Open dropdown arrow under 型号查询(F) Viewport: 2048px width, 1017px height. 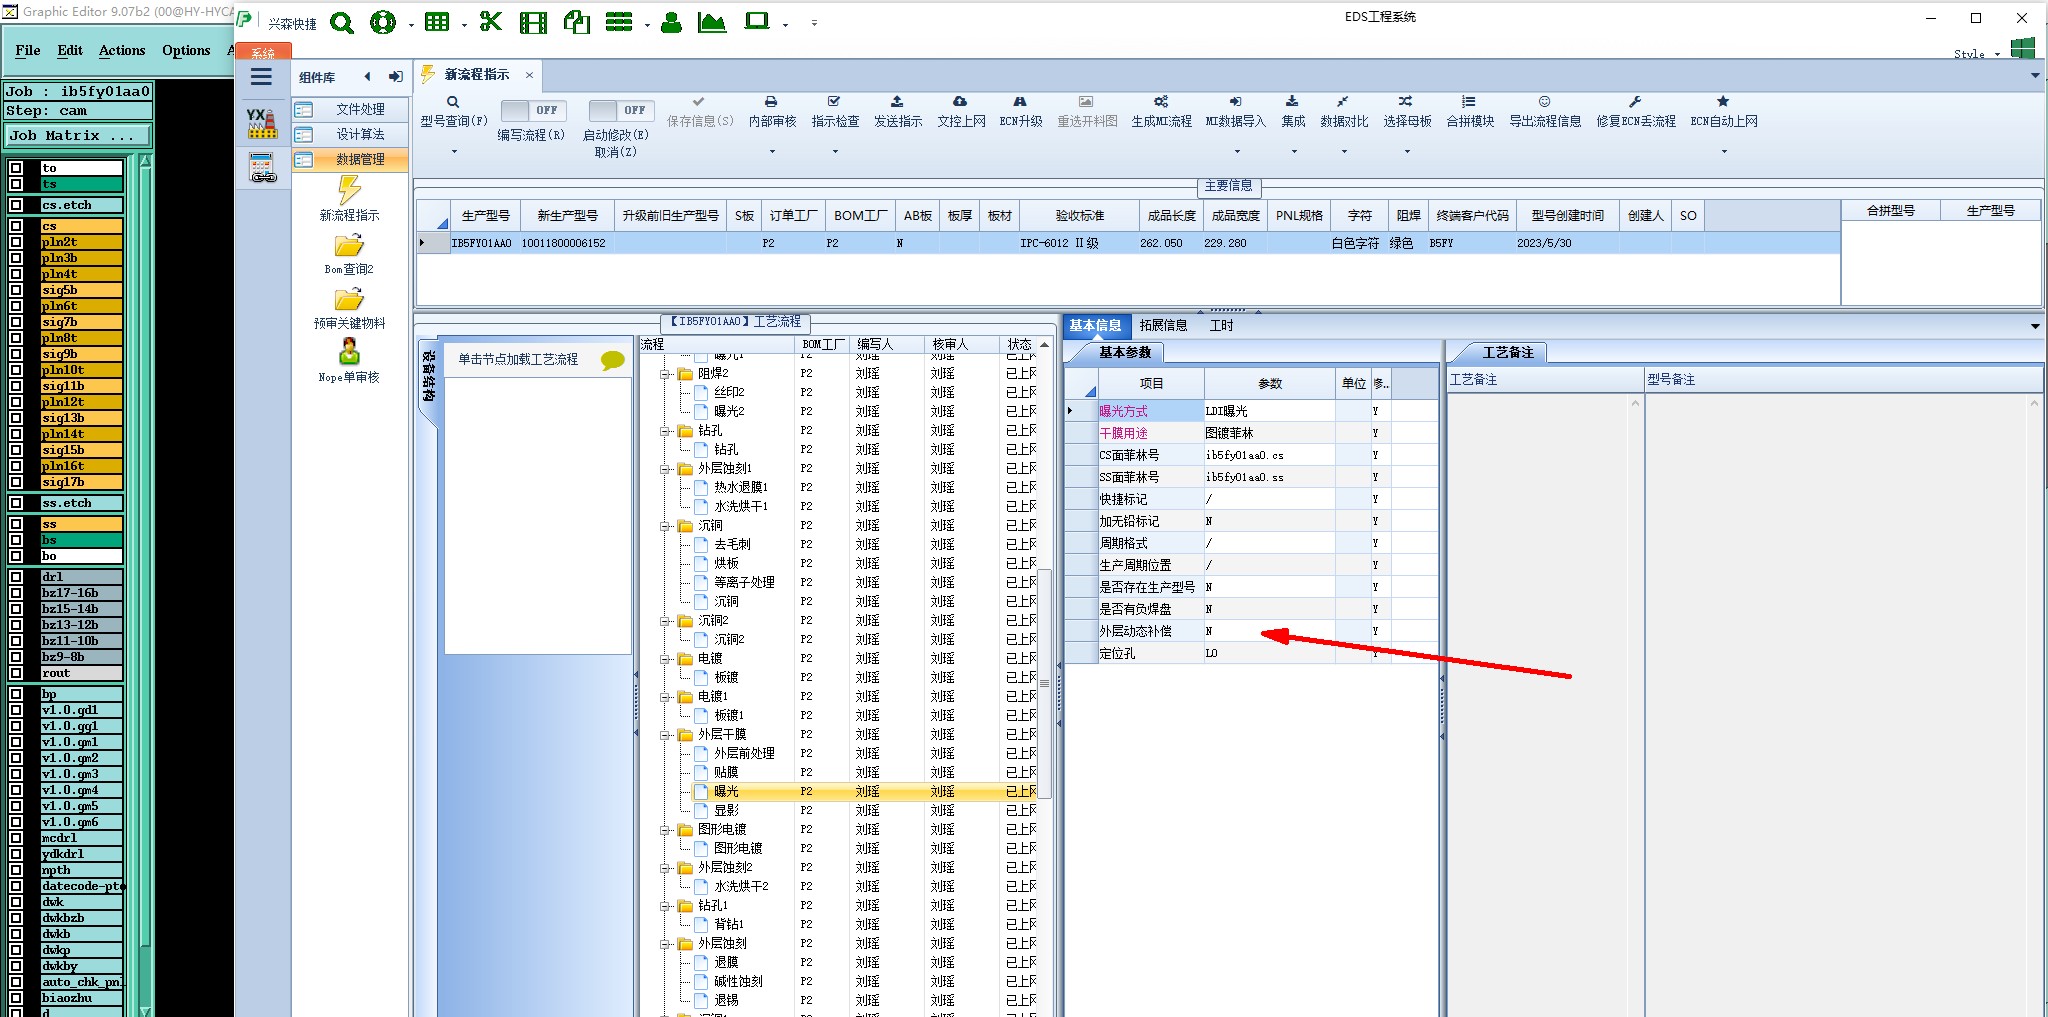pyautogui.click(x=454, y=152)
